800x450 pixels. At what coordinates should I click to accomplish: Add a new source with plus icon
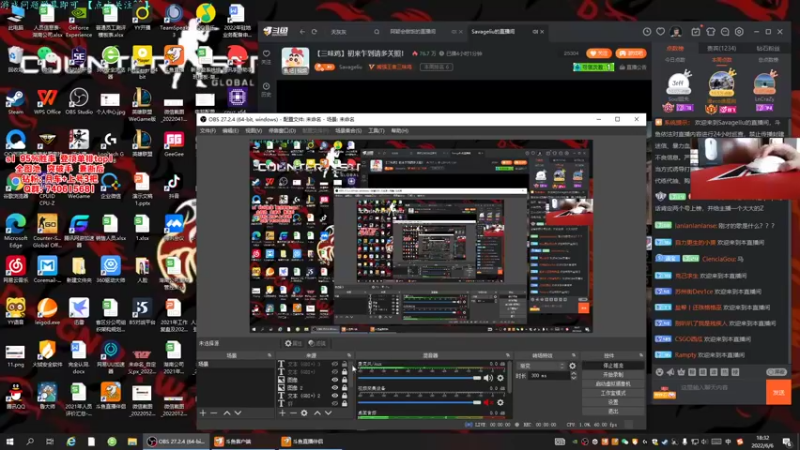(x=282, y=413)
